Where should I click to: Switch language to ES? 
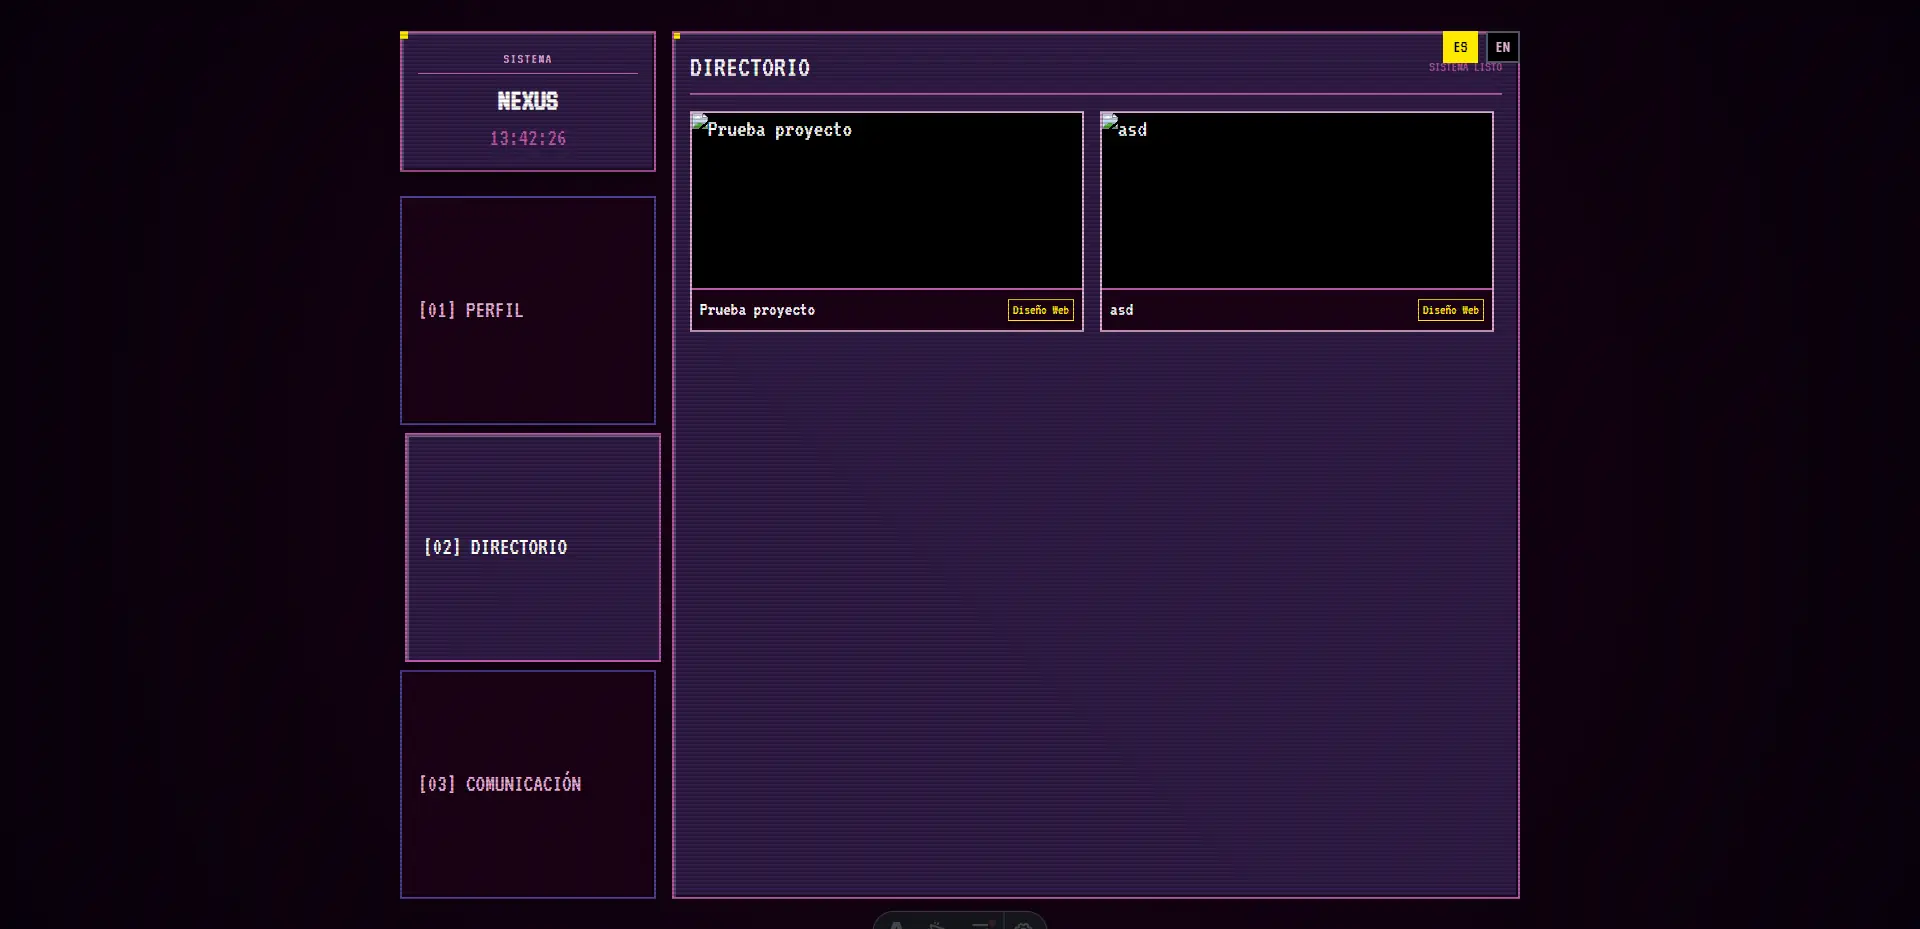point(1460,47)
